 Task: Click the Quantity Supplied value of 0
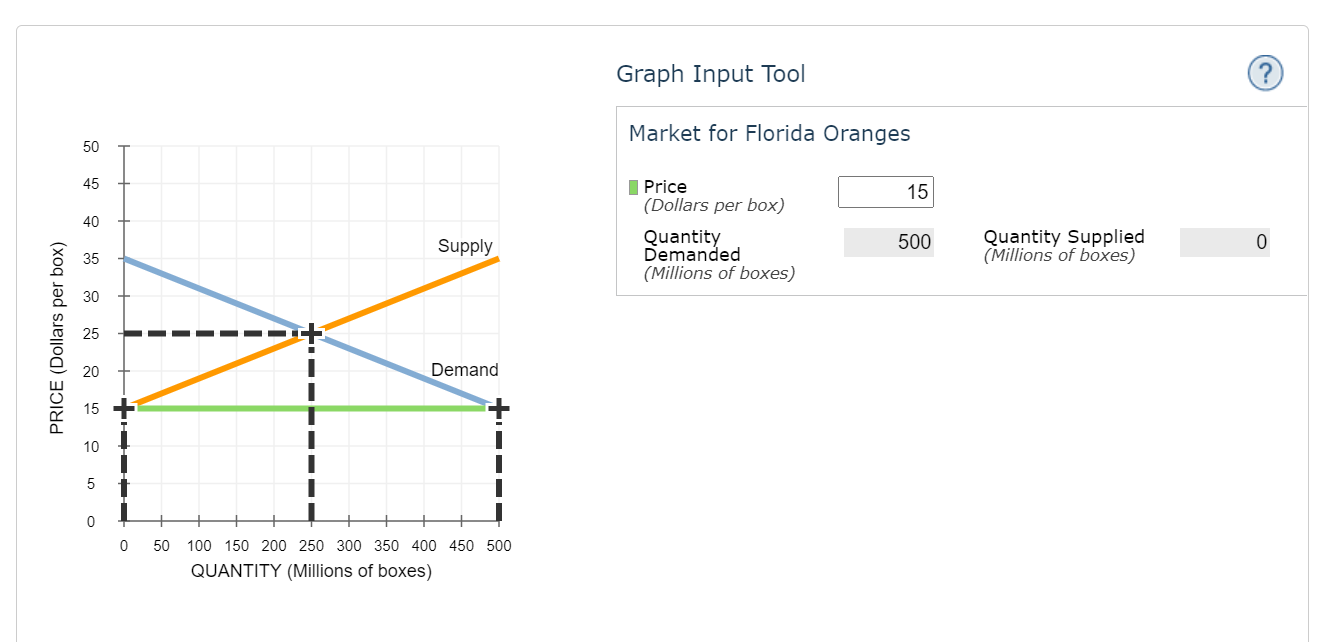(x=1225, y=243)
